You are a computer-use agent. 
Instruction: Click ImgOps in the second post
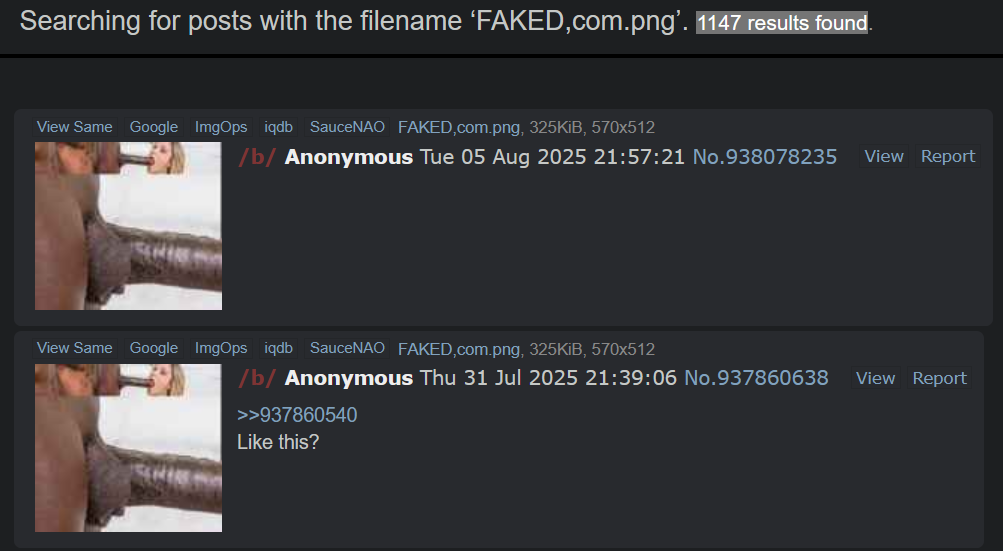(x=221, y=347)
